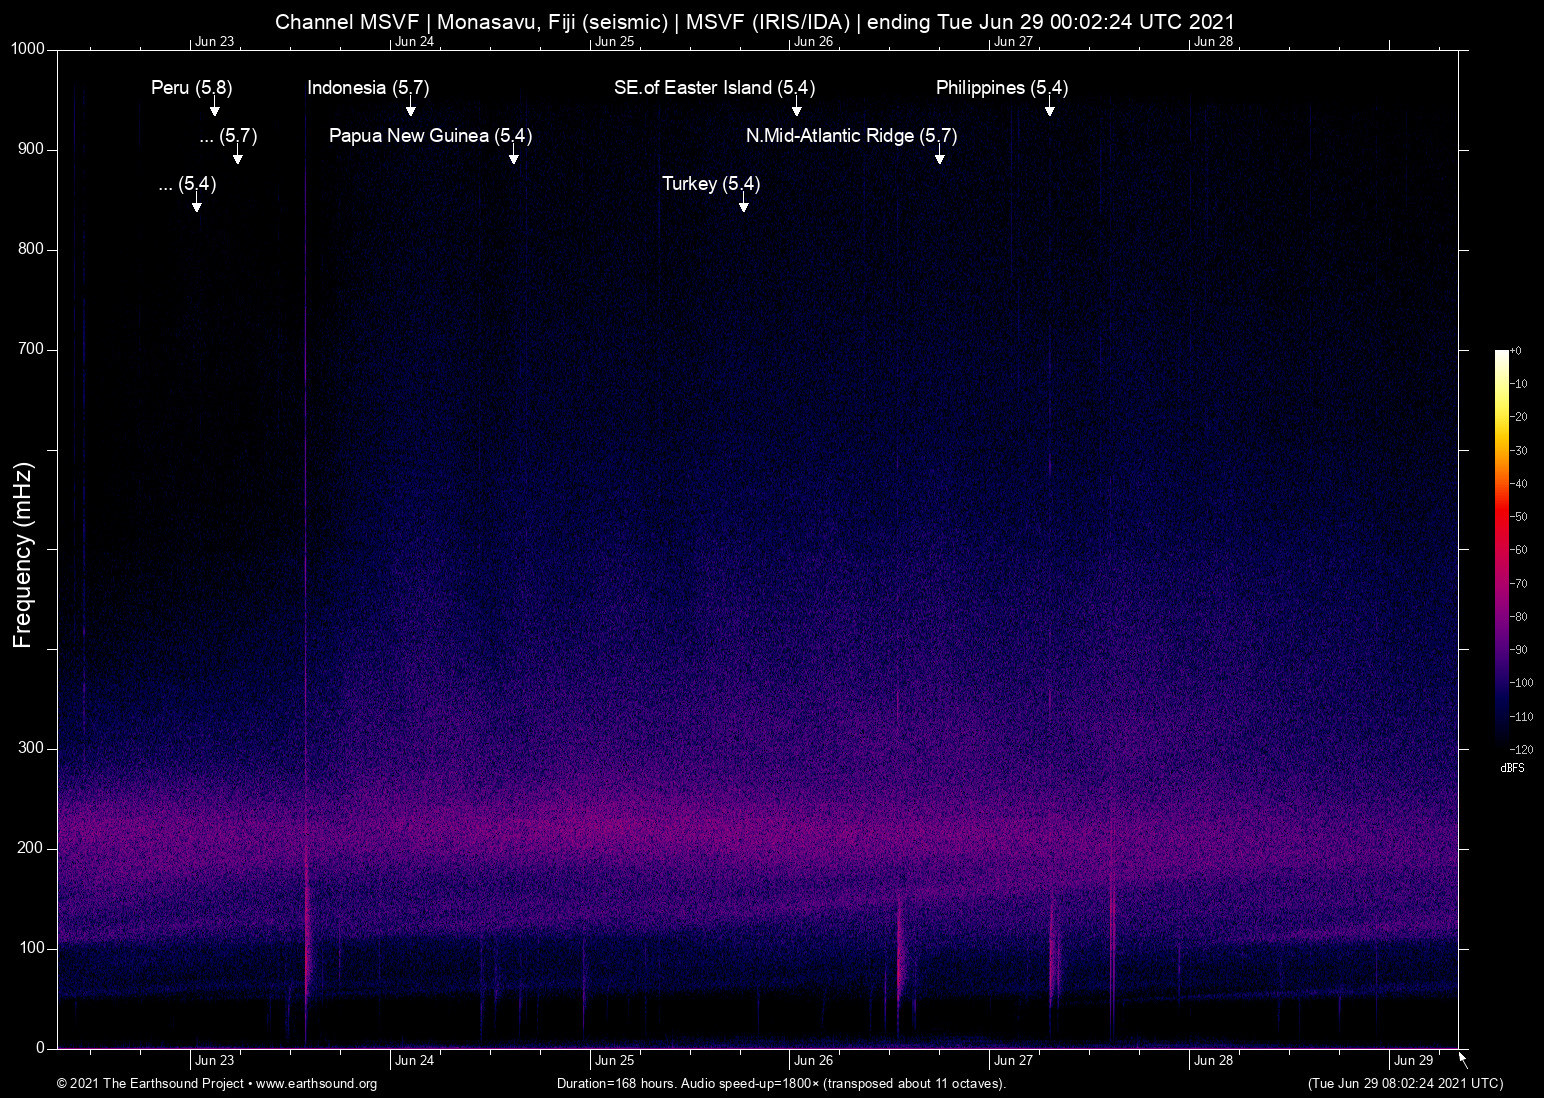1544x1098 pixels.
Task: Click the arrow under the Indonesia (5.7) label
Action: [x=410, y=108]
